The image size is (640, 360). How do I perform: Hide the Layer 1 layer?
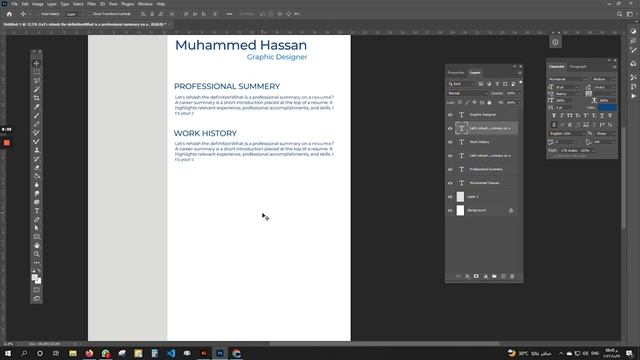(x=450, y=197)
